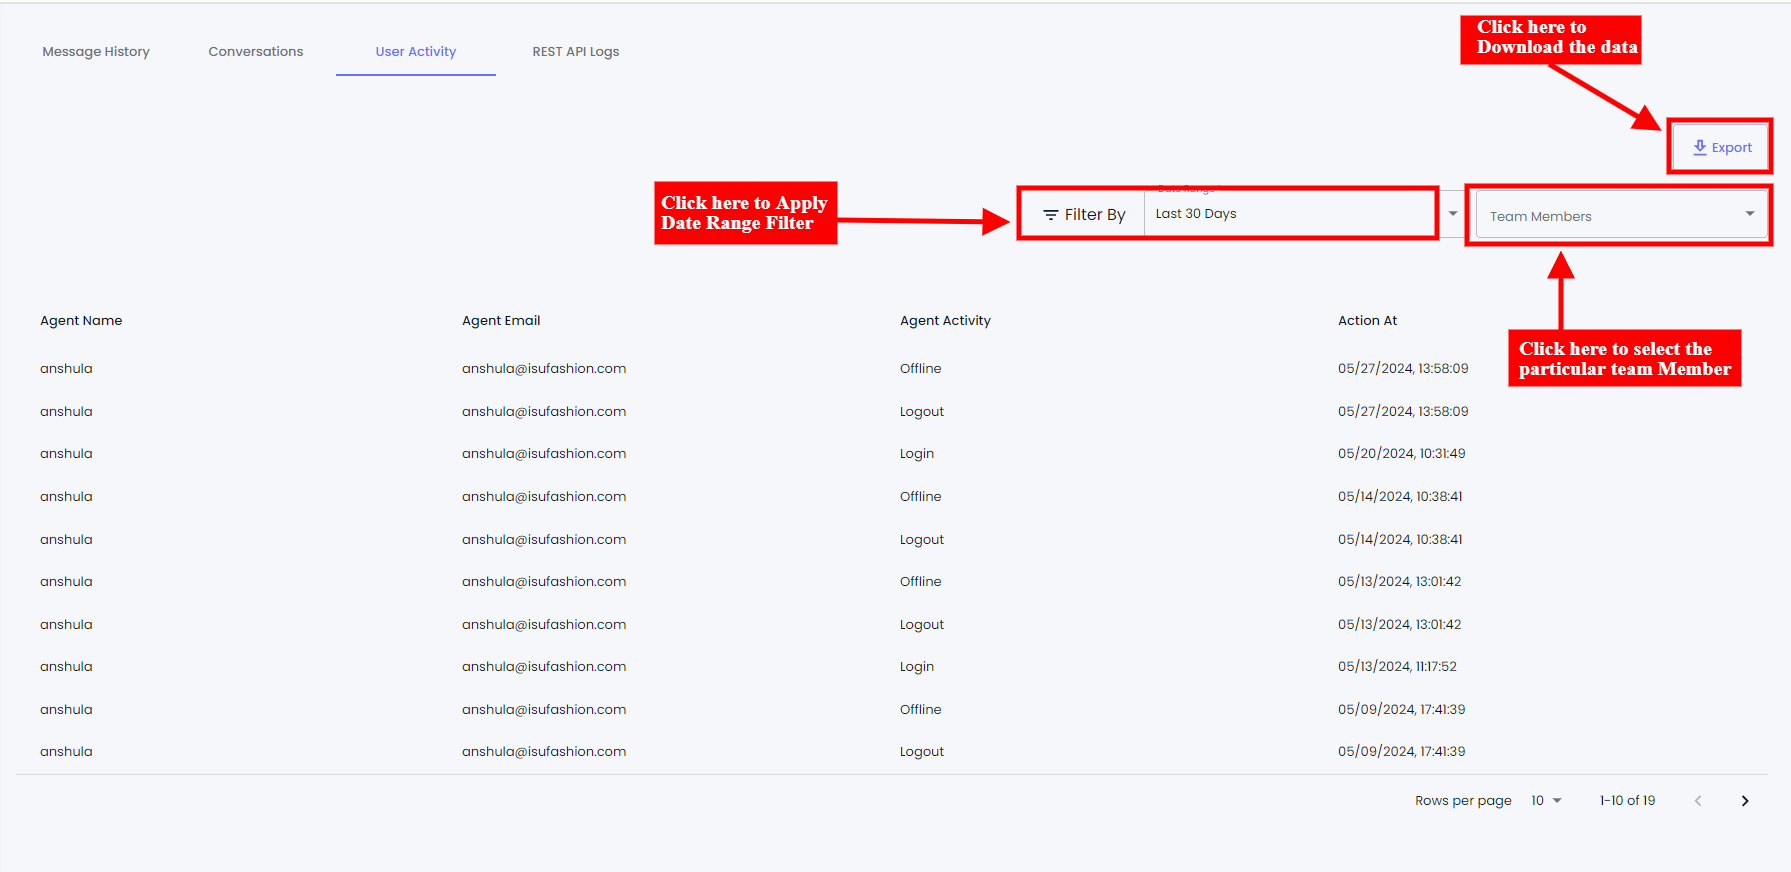The image size is (1791, 872).
Task: Select the User Activity tab
Action: (416, 52)
